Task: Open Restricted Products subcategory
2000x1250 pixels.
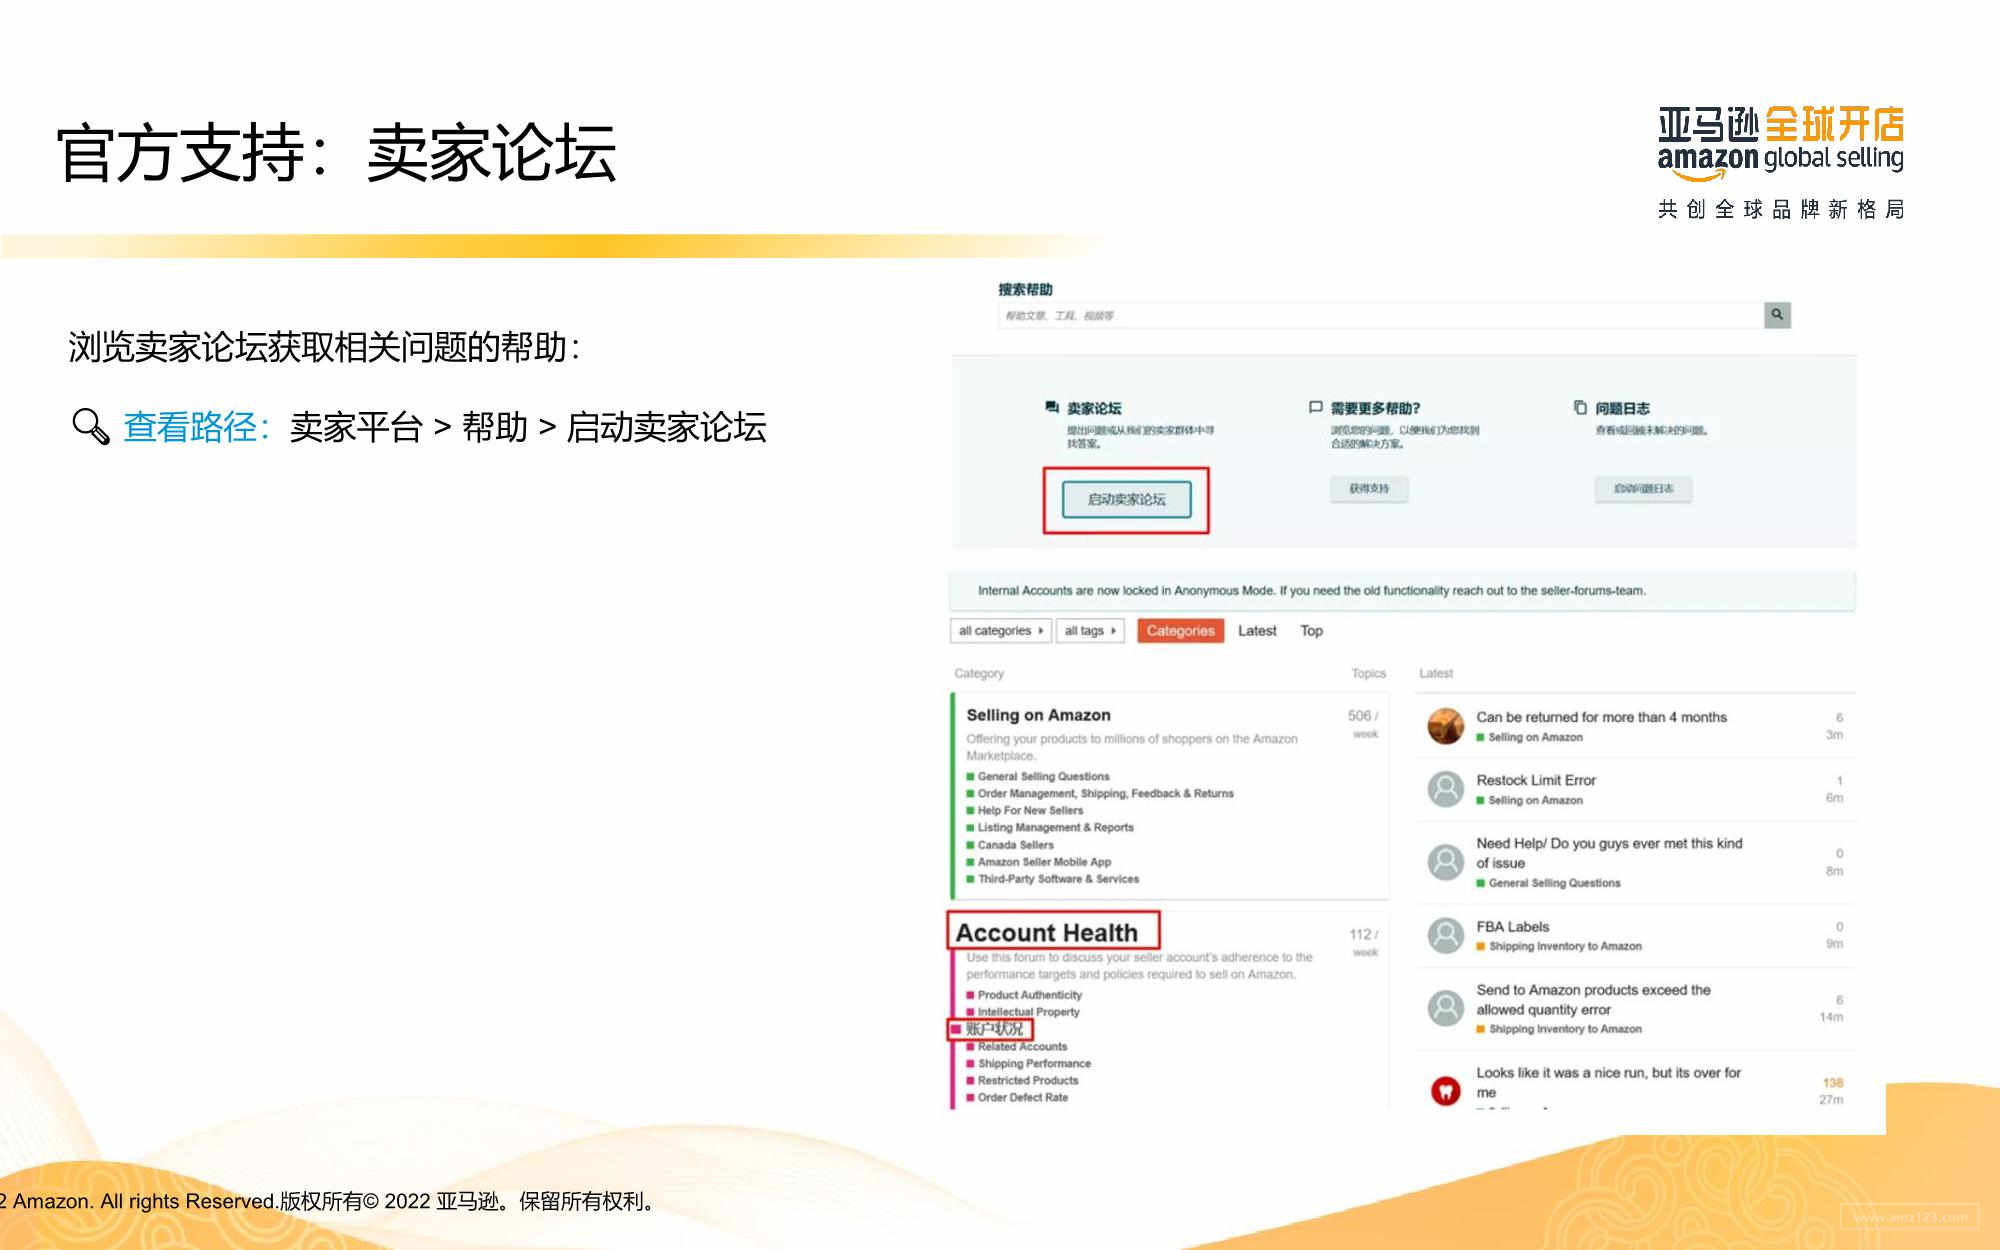Action: pos(1028,1081)
